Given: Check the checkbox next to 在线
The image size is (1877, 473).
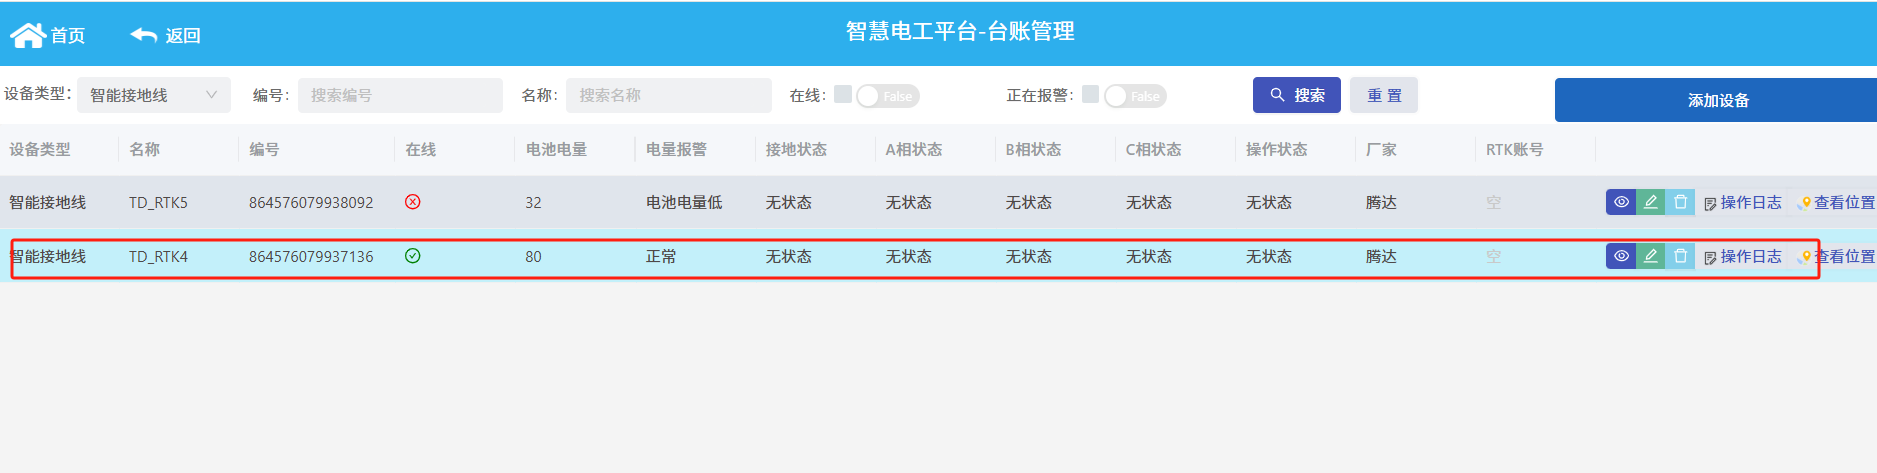Looking at the screenshot, I should coord(843,94).
